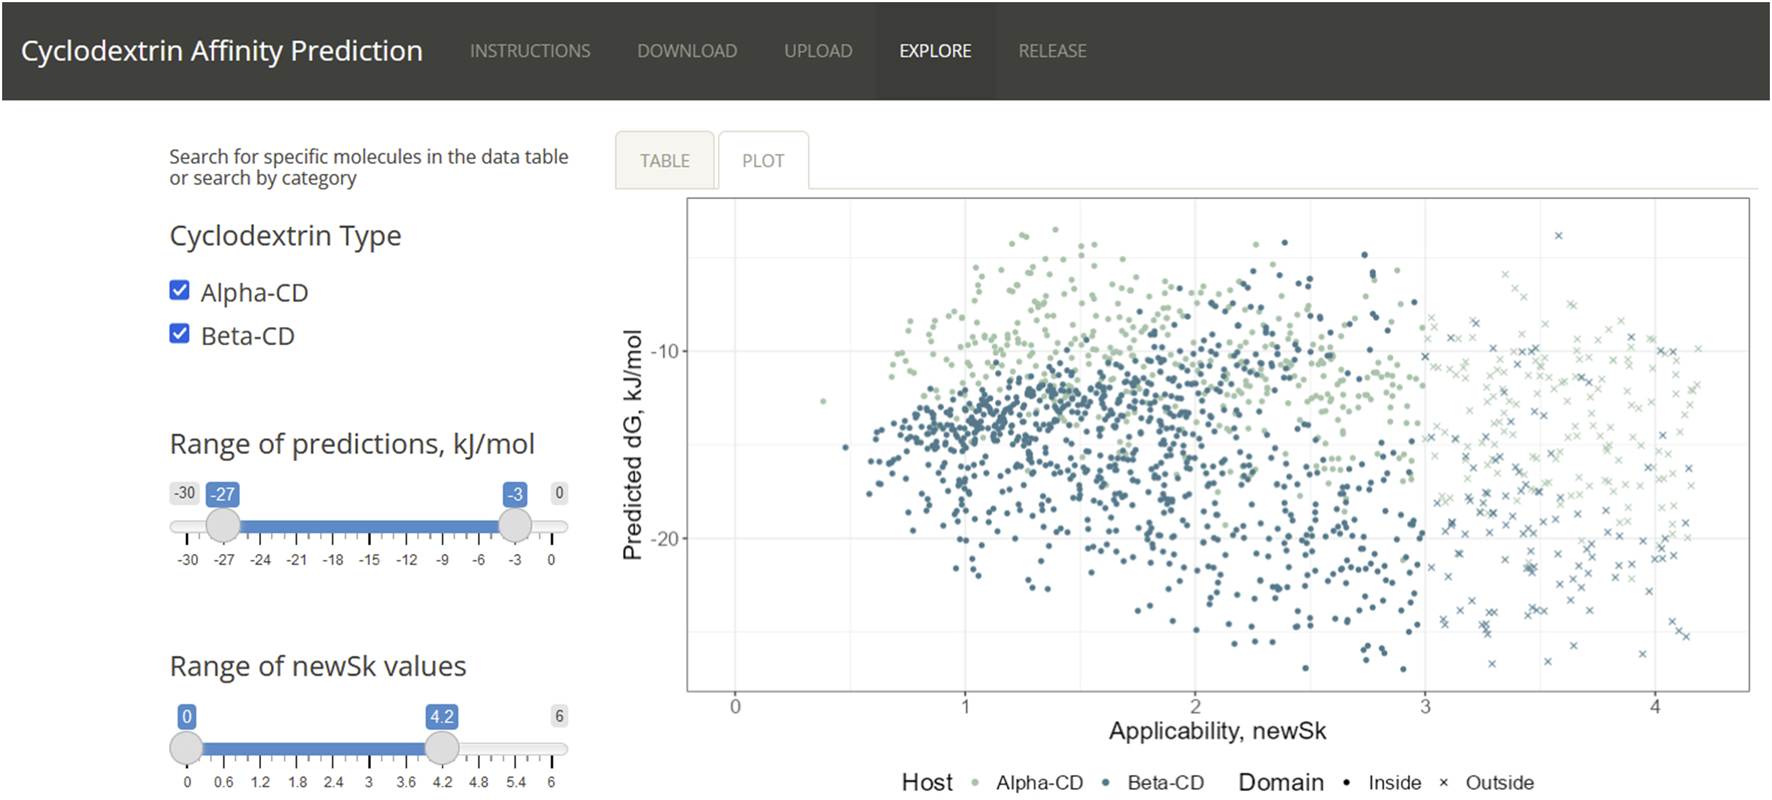Click the newSk slider track near 5.4

pos(515,749)
